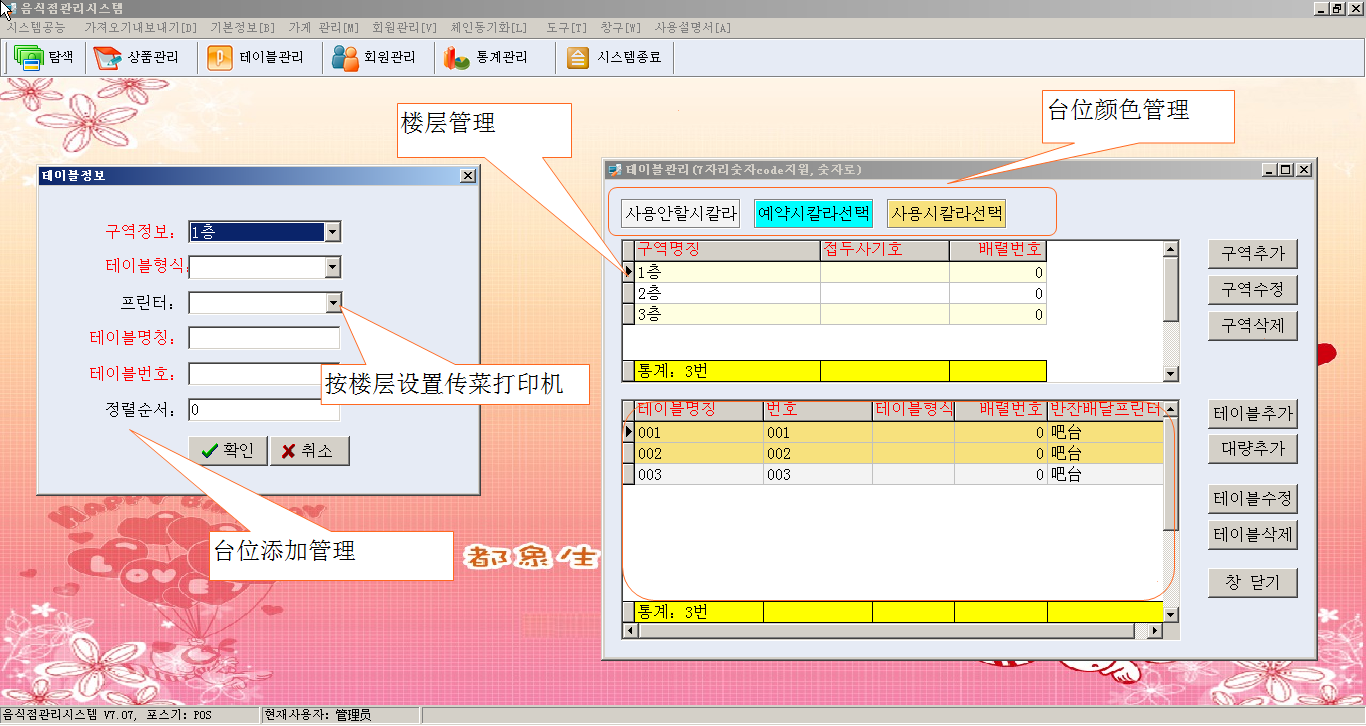The image size is (1366, 726).
Task: Open the 도구 tools menu
Action: pyautogui.click(x=567, y=27)
